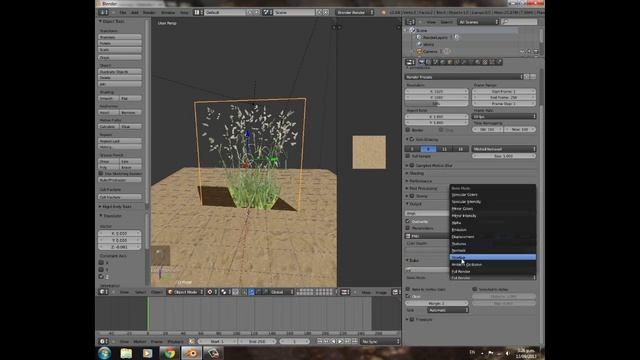The height and width of the screenshot is (360, 640).
Task: Jump to the end frame in timeline
Action: click(354, 341)
